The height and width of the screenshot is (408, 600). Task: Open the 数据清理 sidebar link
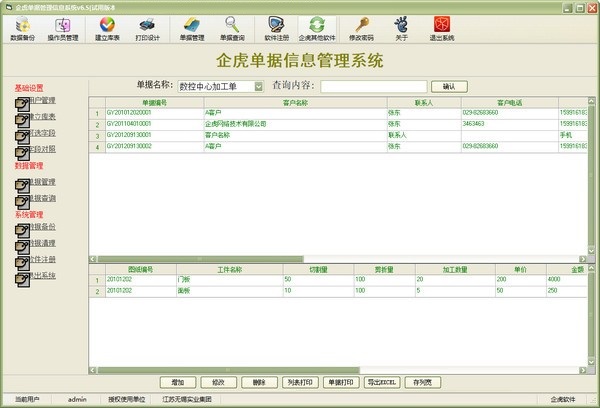(x=42, y=243)
